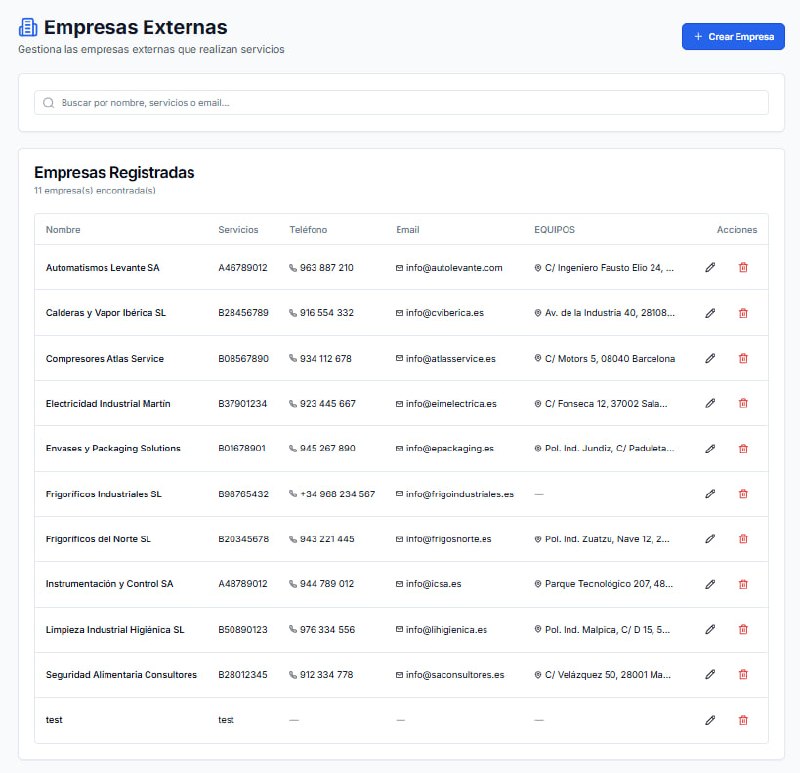
Task: Select Frigoríficos del Norte SL name cell
Action: [x=98, y=539]
